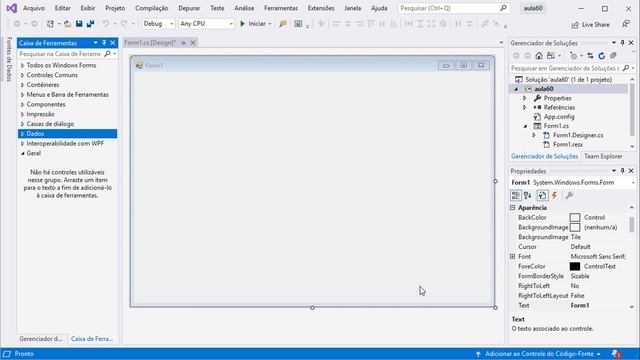Click the green Start play icon
This screenshot has height=360, width=640.
[242, 24]
